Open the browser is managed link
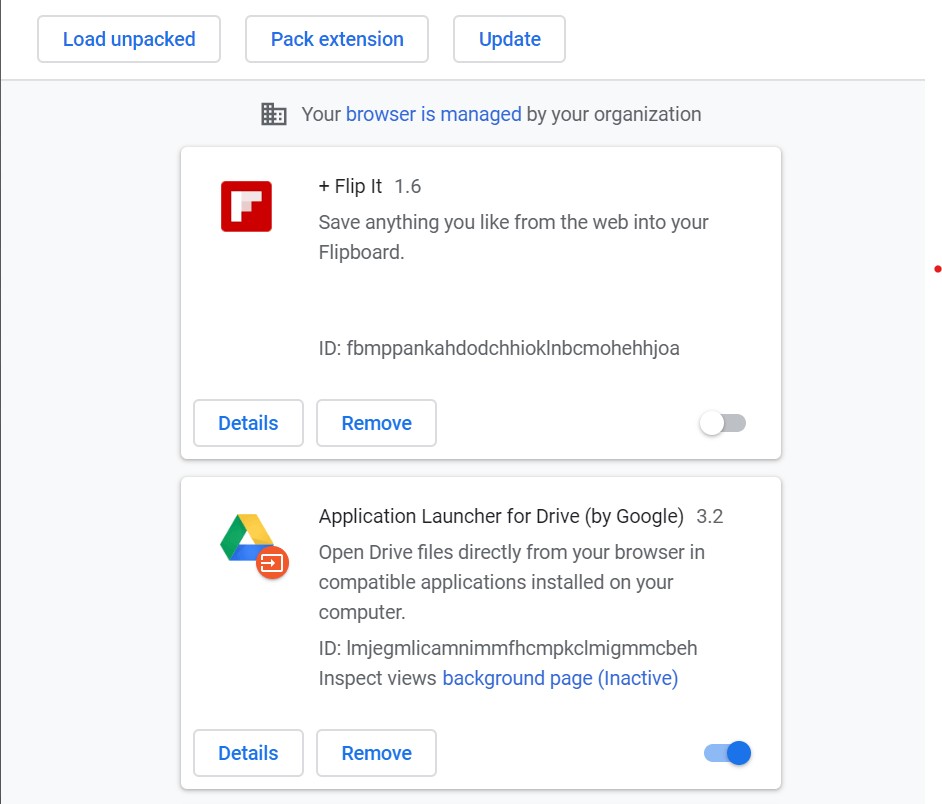The image size is (942, 804). pyautogui.click(x=433, y=114)
